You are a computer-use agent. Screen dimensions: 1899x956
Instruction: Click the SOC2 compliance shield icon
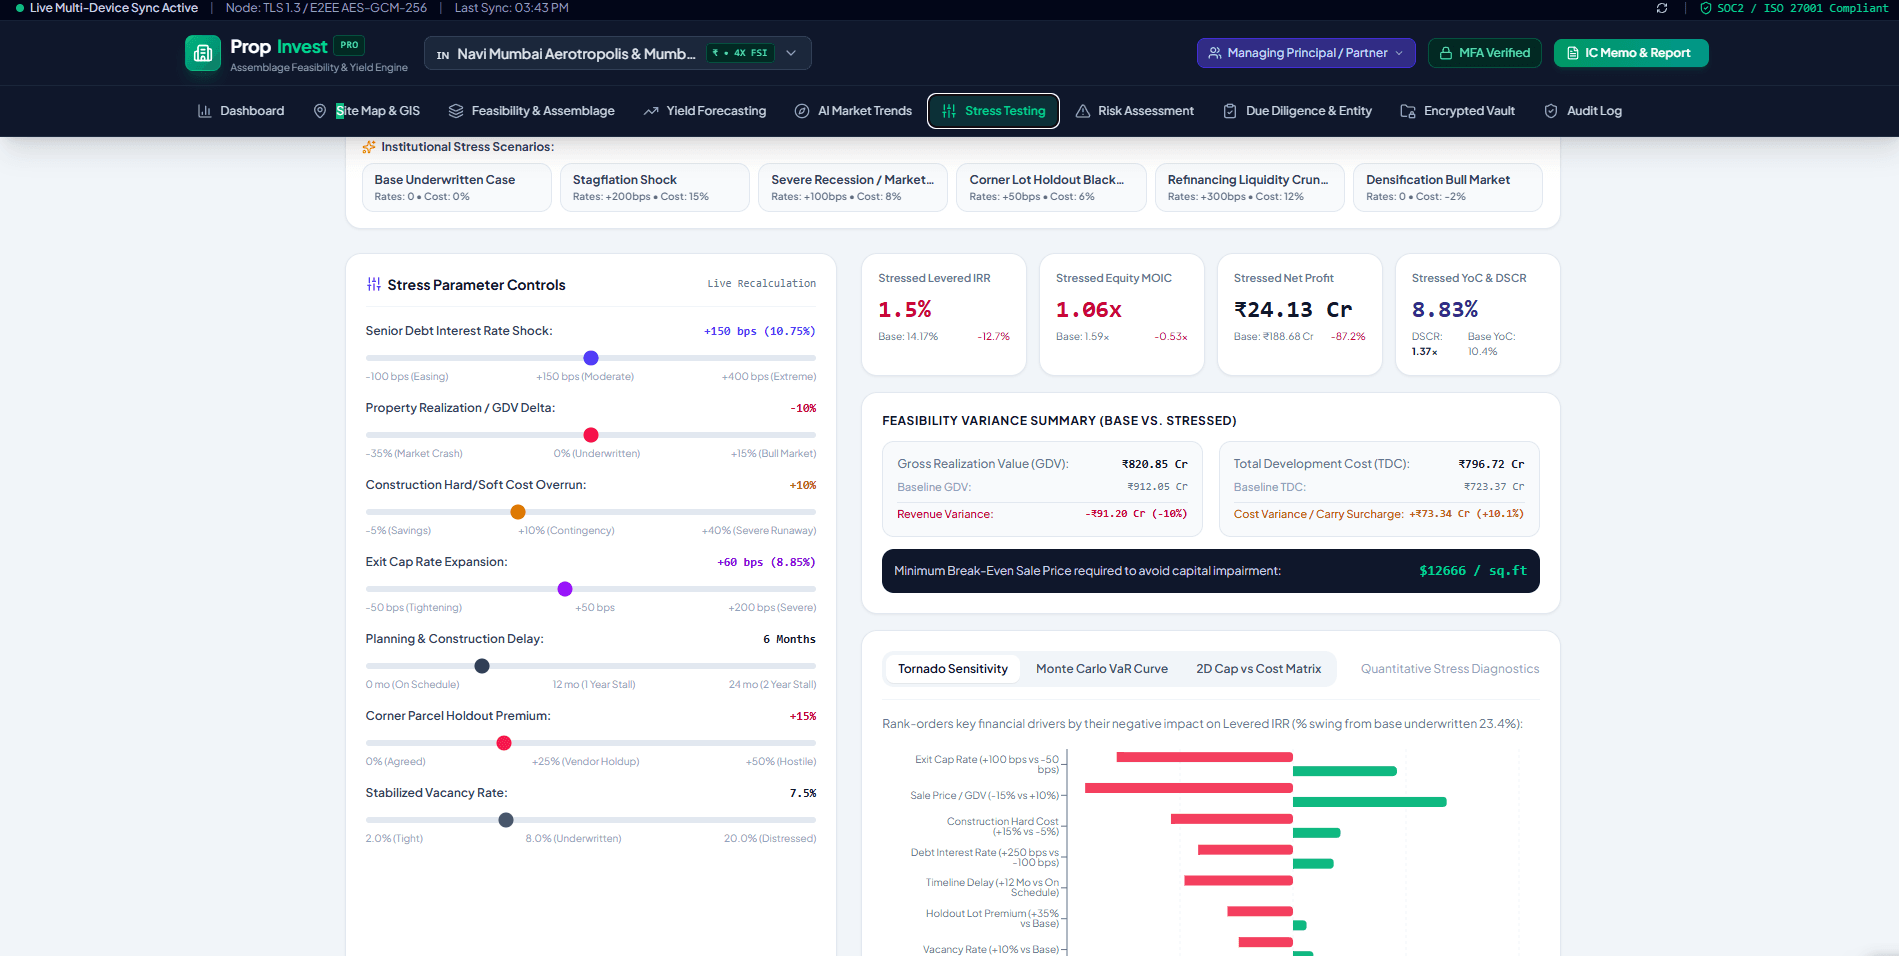click(x=1706, y=8)
